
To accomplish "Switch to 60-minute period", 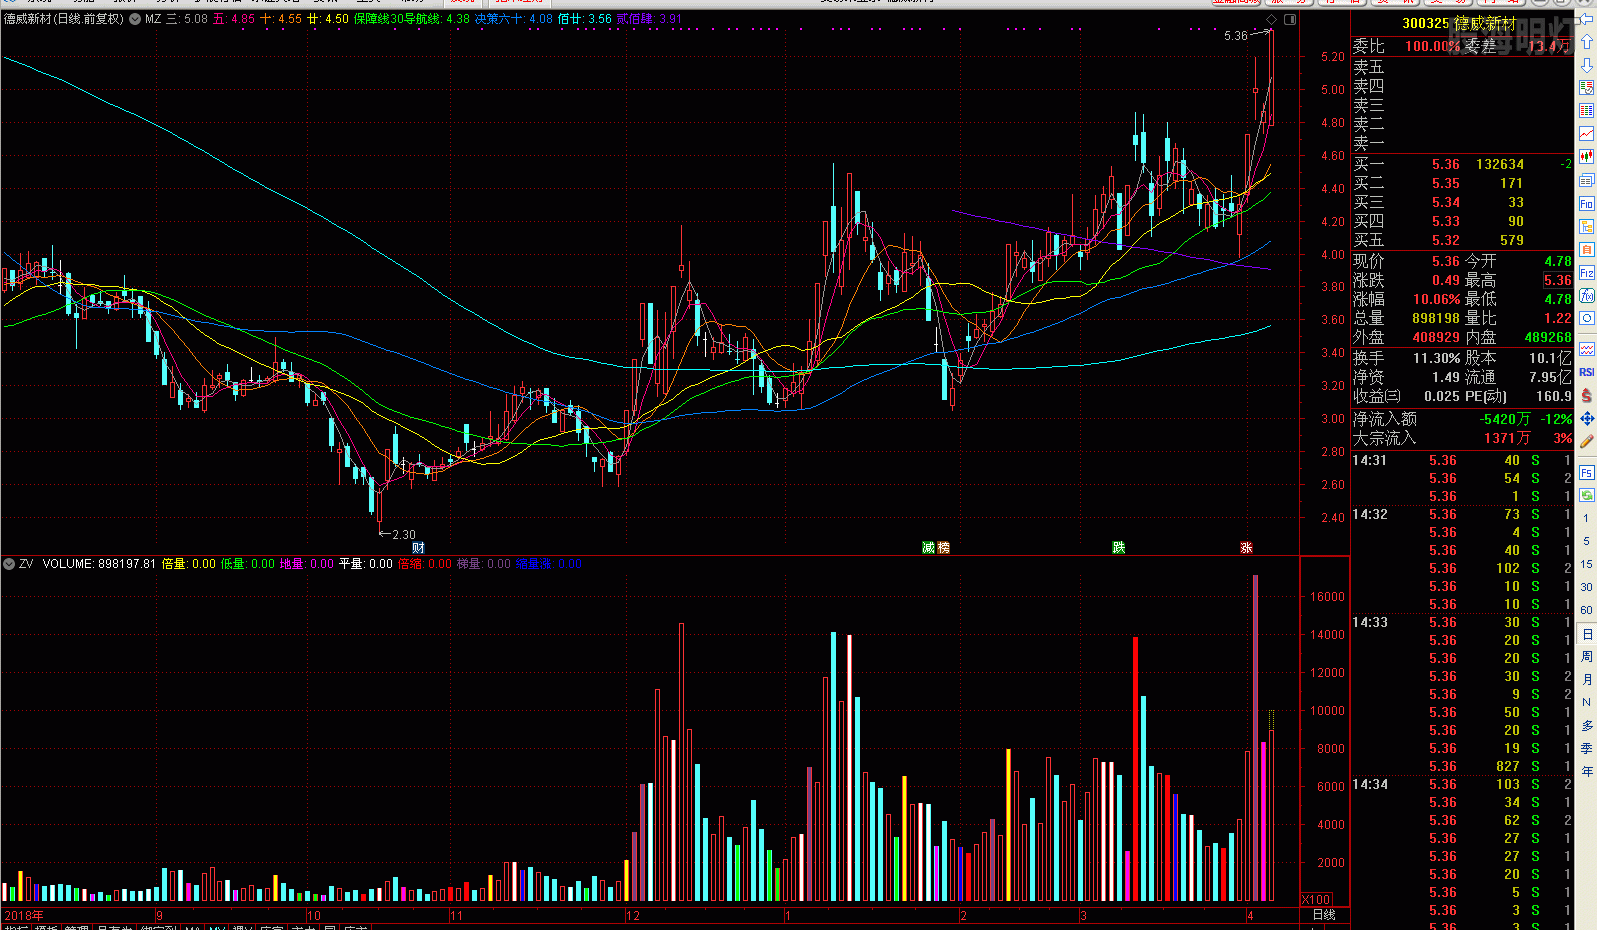I will pos(1586,610).
